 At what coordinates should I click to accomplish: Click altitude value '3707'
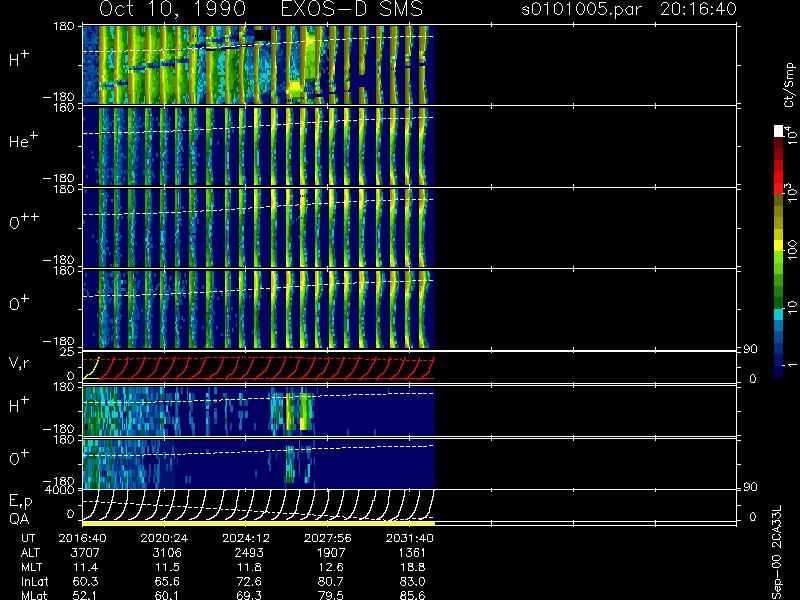click(85, 553)
